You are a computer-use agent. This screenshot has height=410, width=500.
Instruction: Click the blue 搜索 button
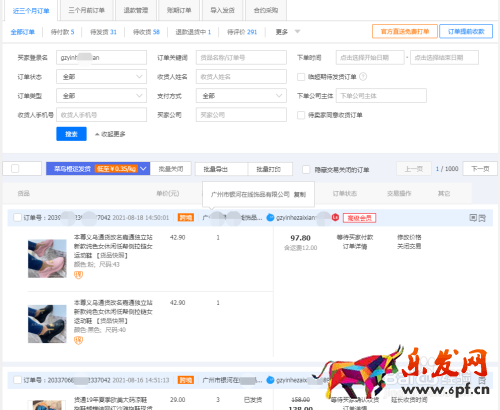pos(71,134)
